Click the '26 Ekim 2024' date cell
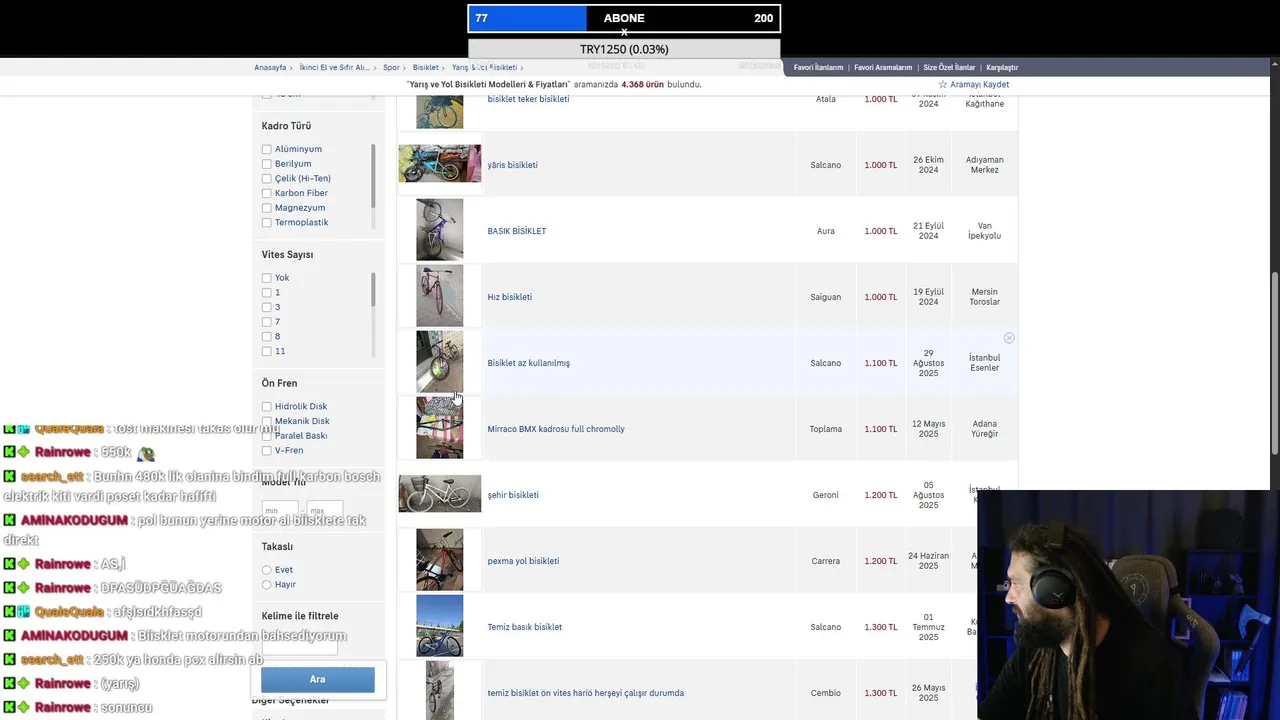Image resolution: width=1280 pixels, height=720 pixels. (928, 165)
